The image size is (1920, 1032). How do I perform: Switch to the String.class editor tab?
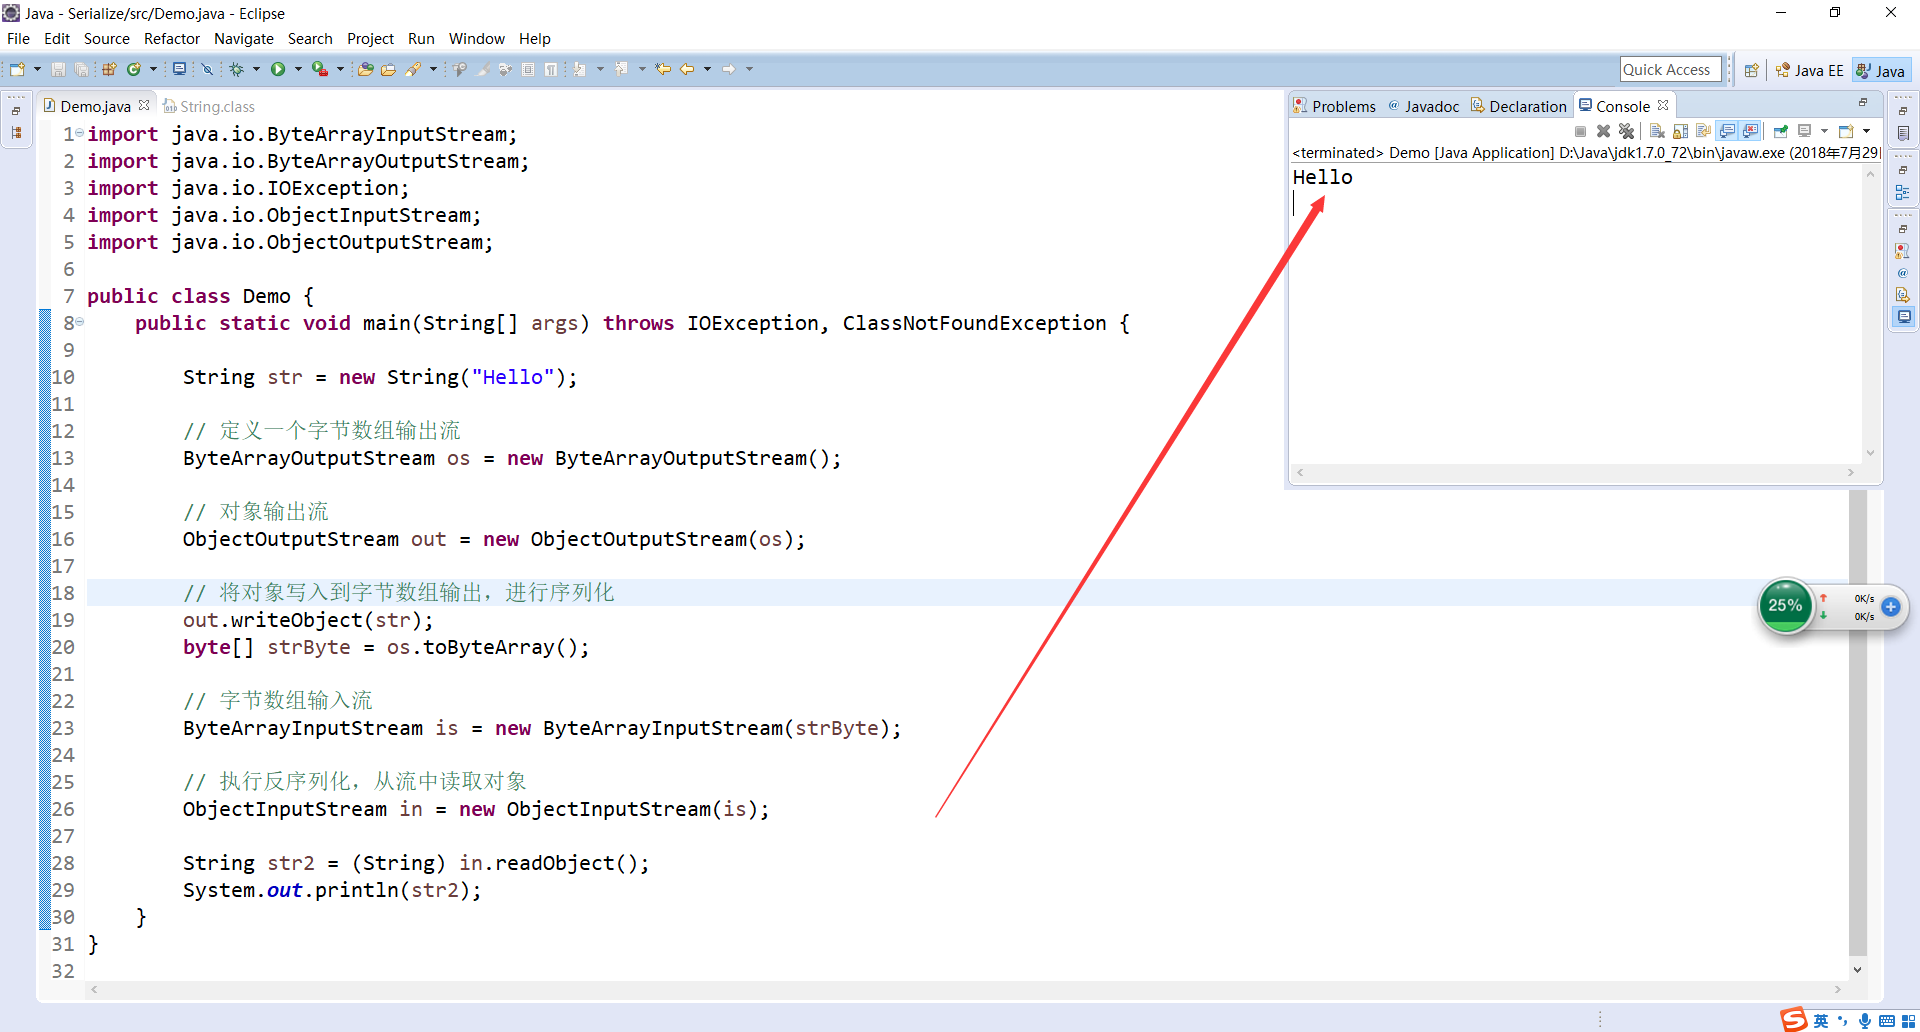tap(216, 106)
